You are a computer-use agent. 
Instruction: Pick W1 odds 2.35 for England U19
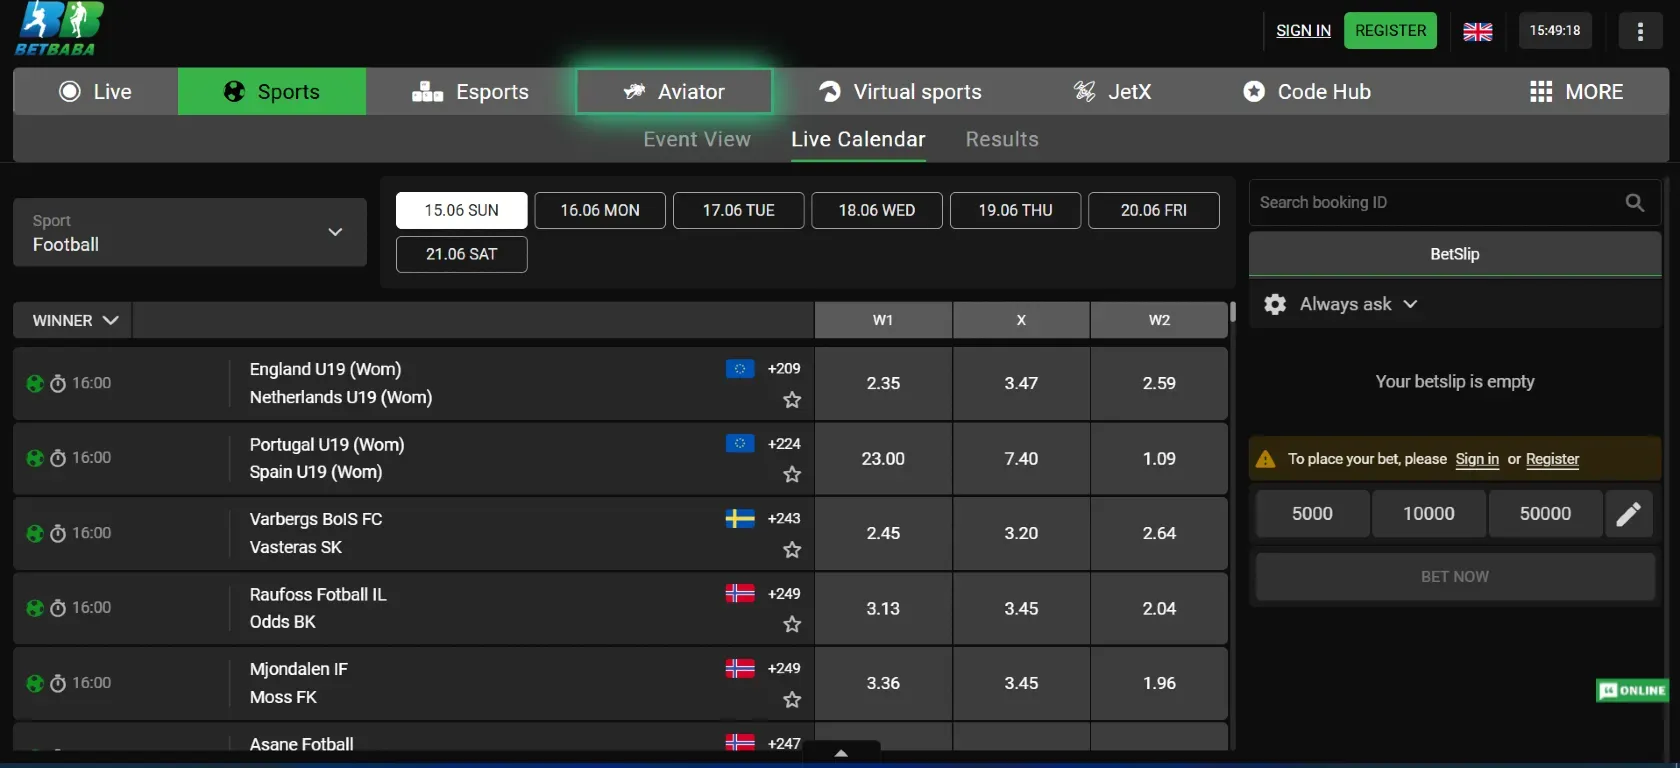click(x=883, y=383)
